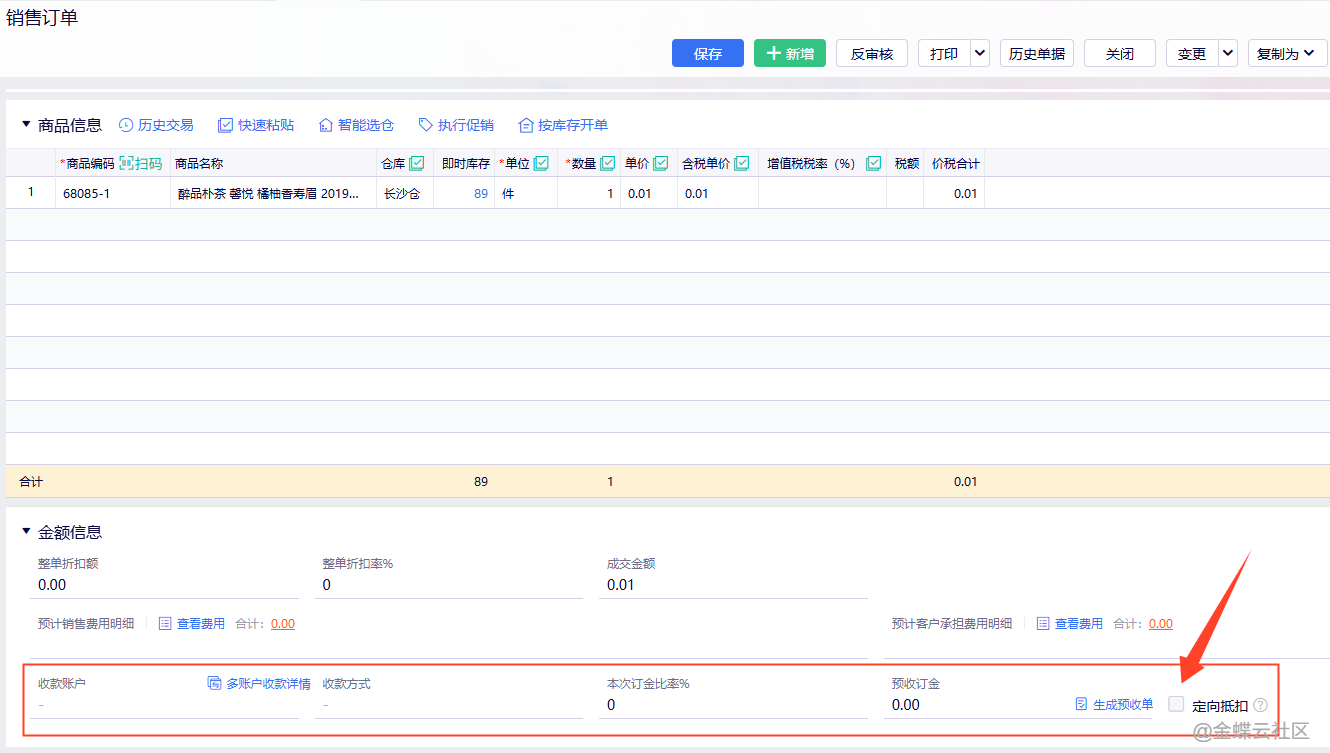The height and width of the screenshot is (753, 1330).
Task: Click the 0.00 total under 预计销售费用明细
Action: point(283,623)
